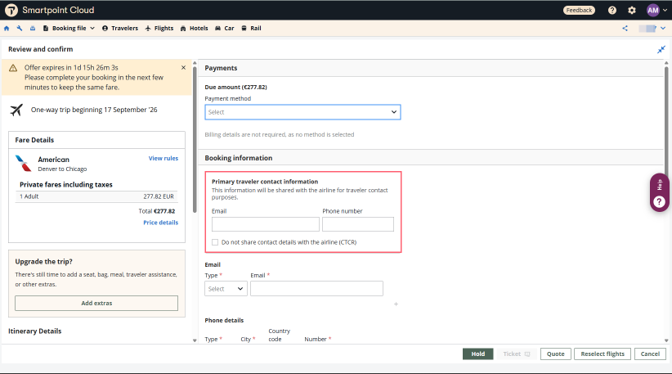Click the share icon in toolbar

click(x=625, y=28)
